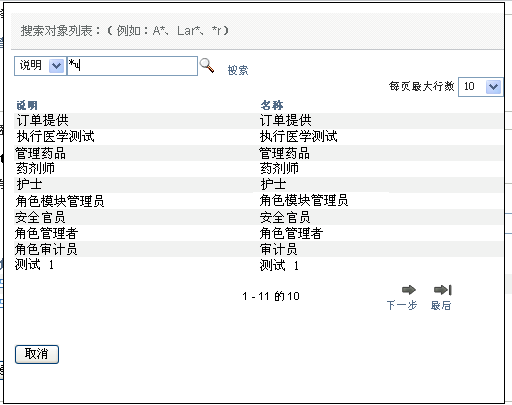
Task: Click the last page arrow icon
Action: click(443, 290)
